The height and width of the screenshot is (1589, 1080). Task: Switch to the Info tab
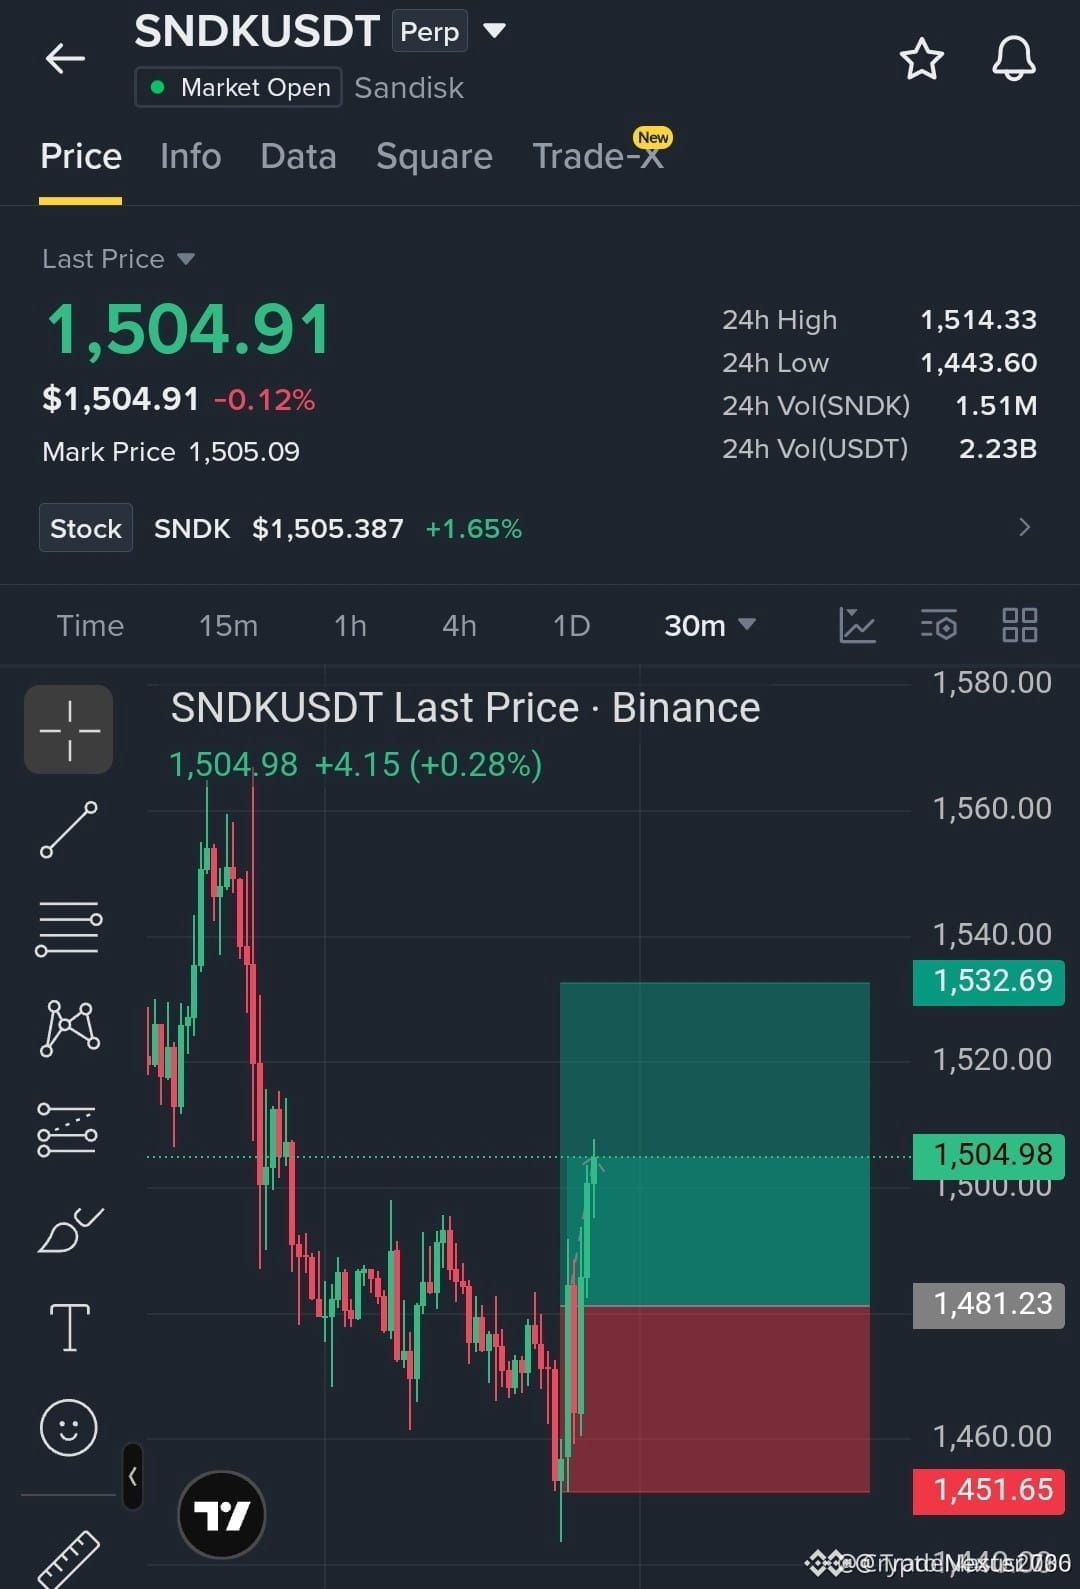[190, 157]
